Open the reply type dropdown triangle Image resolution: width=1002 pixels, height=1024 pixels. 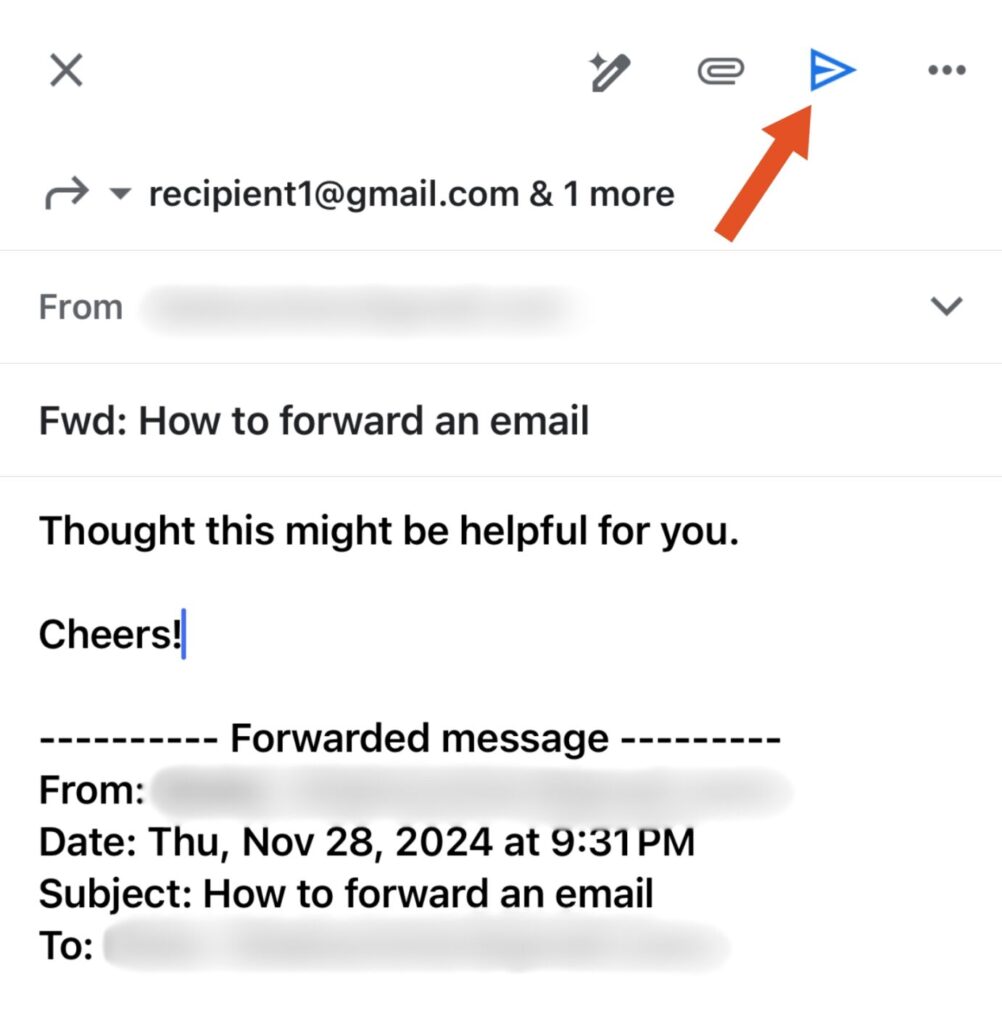click(120, 194)
